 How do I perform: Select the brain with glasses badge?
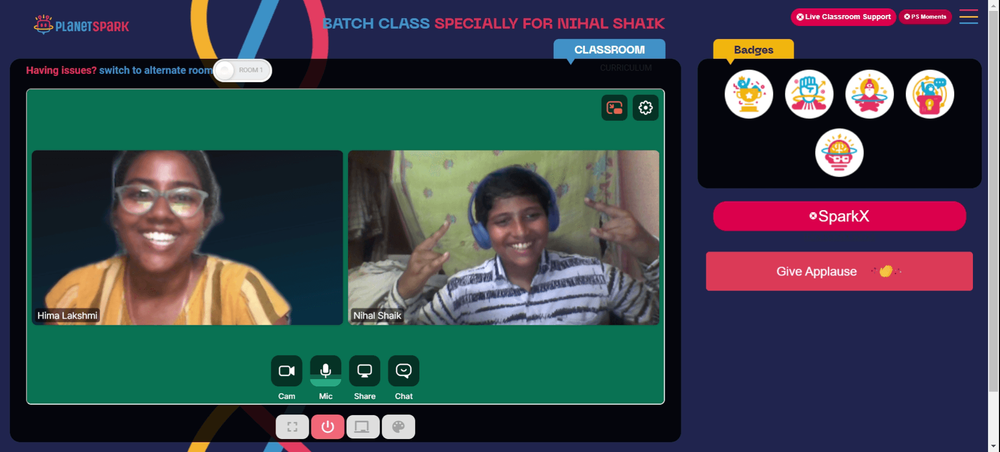pyautogui.click(x=839, y=153)
